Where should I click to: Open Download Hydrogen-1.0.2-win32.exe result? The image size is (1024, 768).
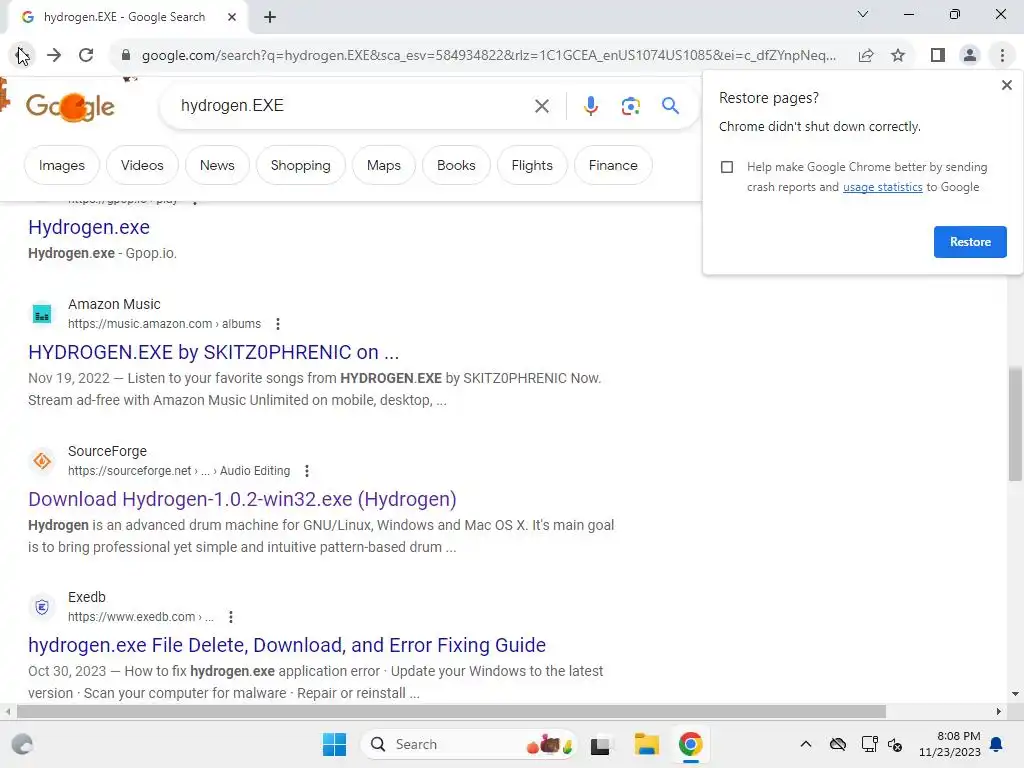coord(242,500)
